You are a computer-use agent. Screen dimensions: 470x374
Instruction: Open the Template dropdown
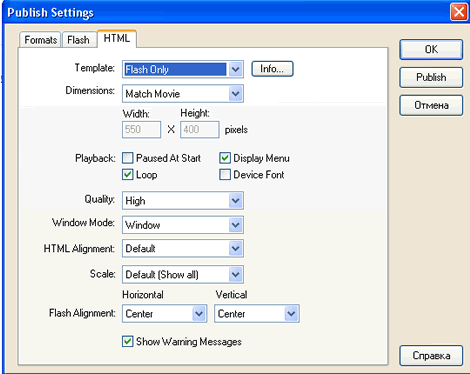183,69
